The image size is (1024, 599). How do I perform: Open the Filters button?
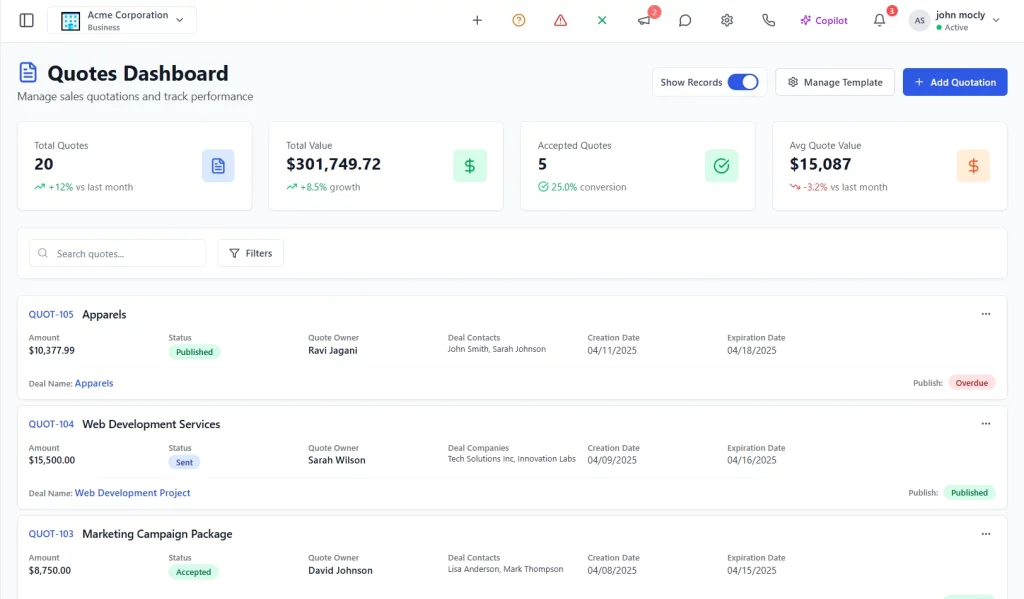click(251, 253)
